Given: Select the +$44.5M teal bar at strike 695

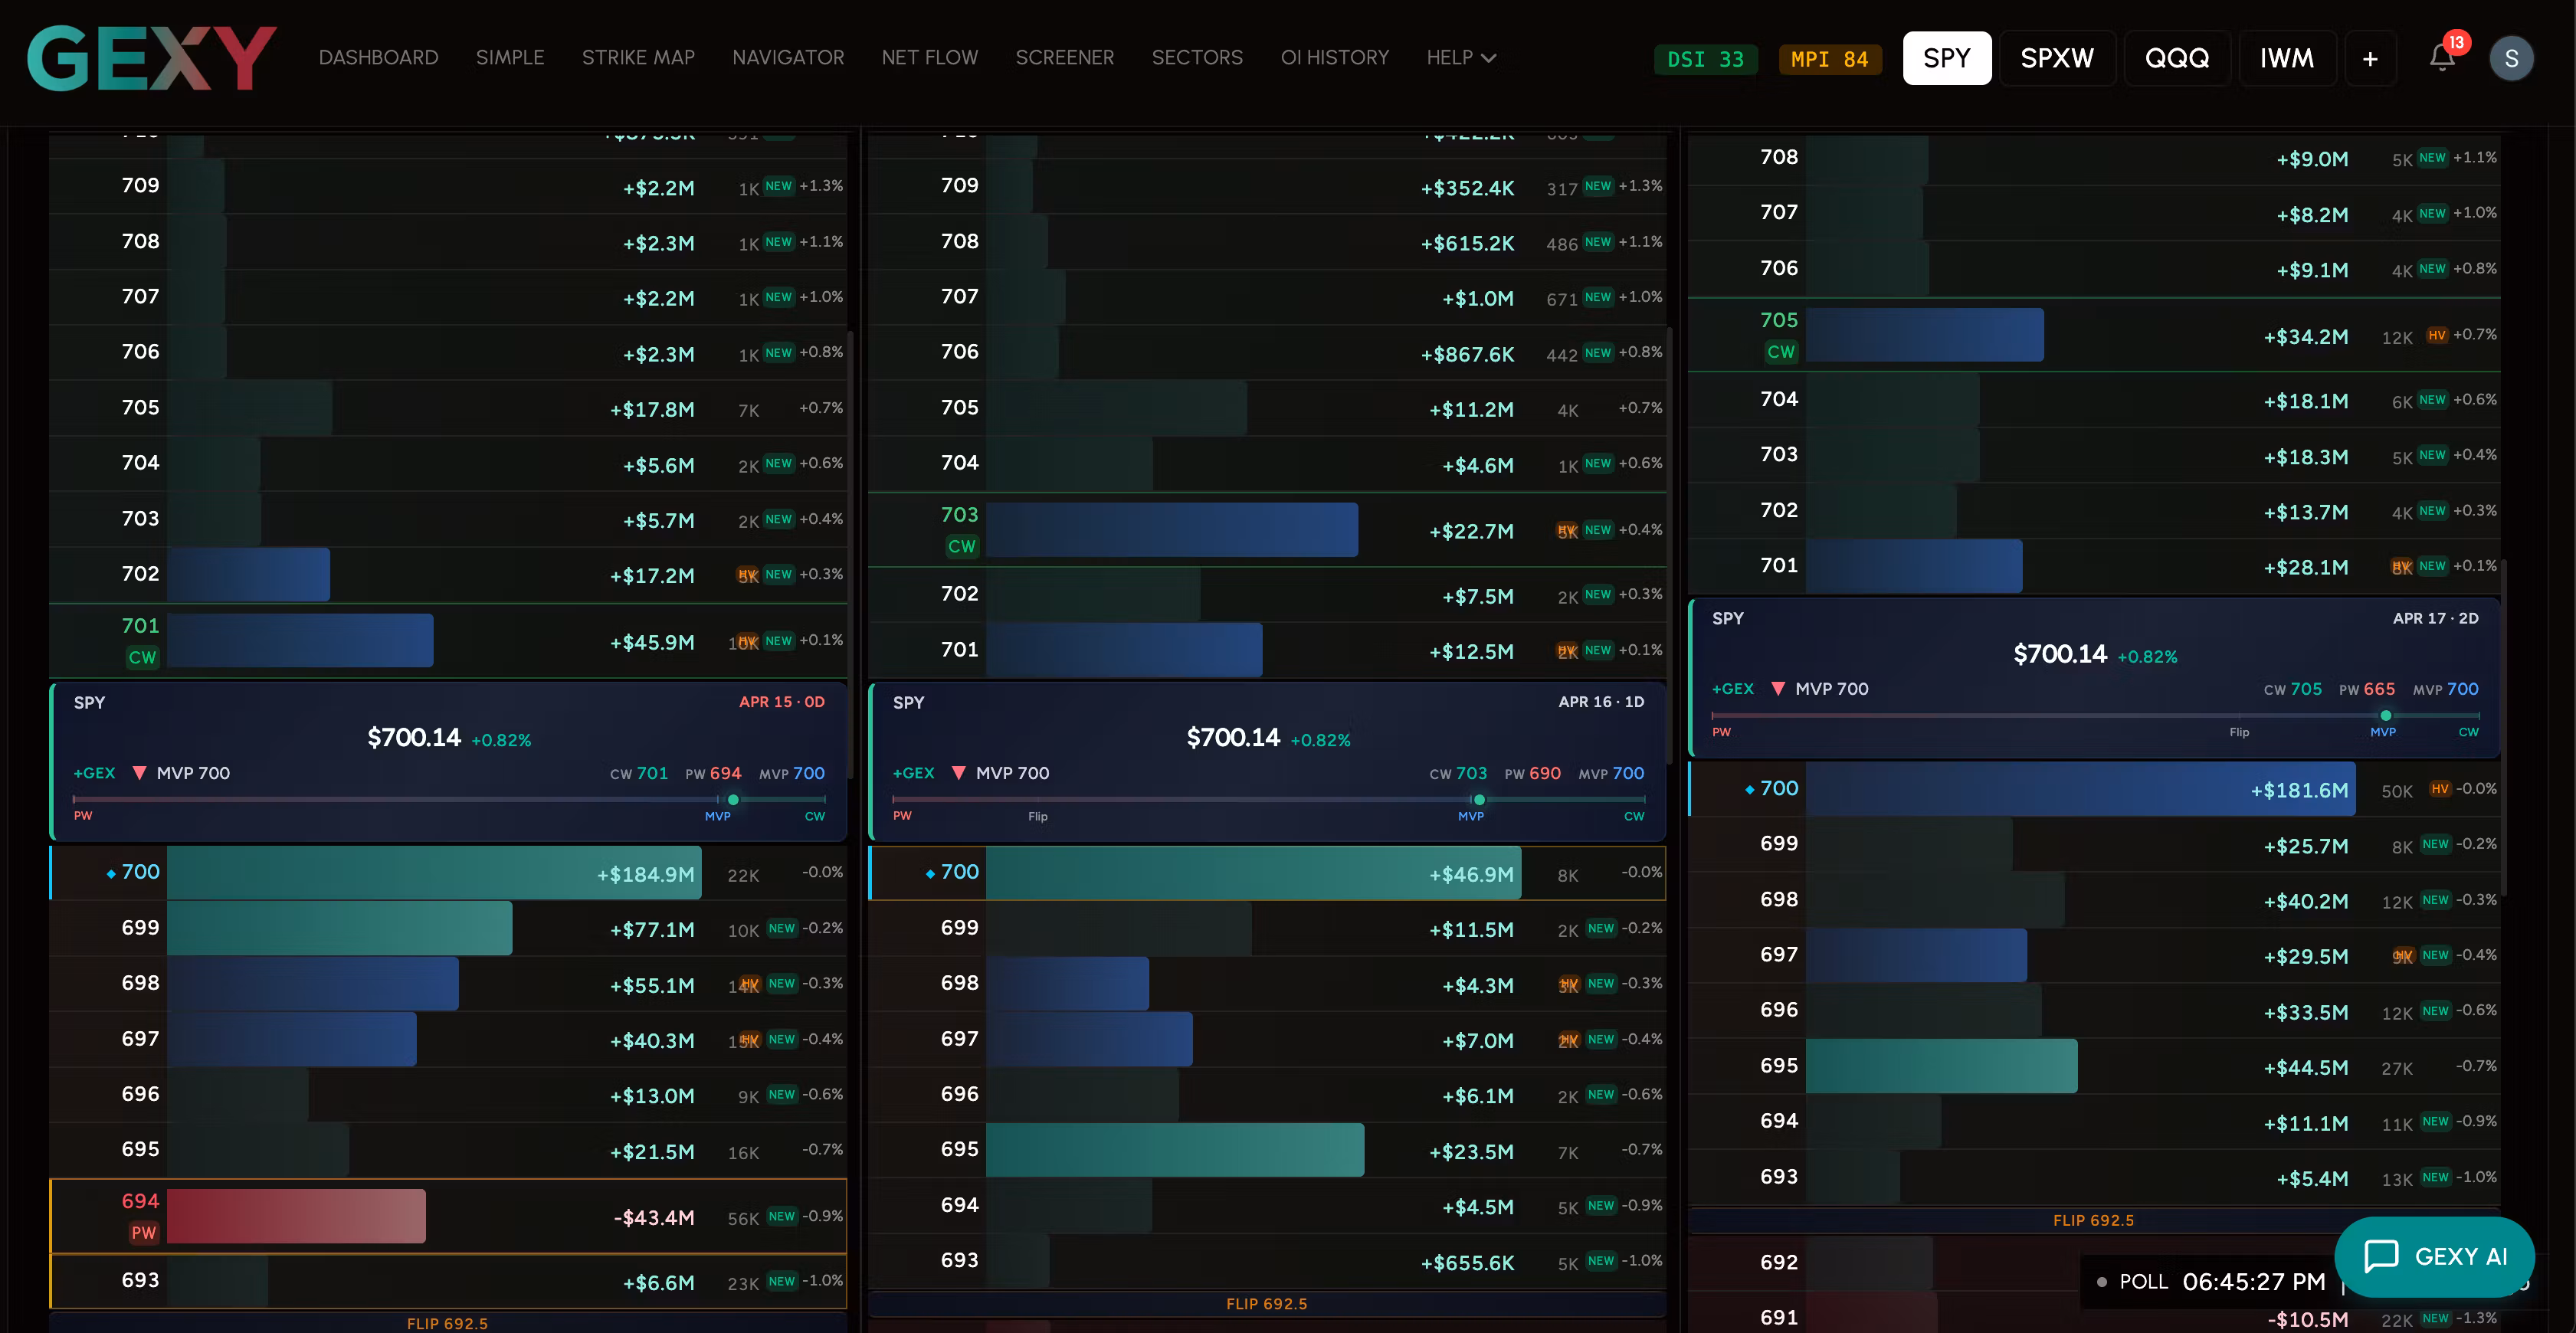Looking at the screenshot, I should [1941, 1066].
